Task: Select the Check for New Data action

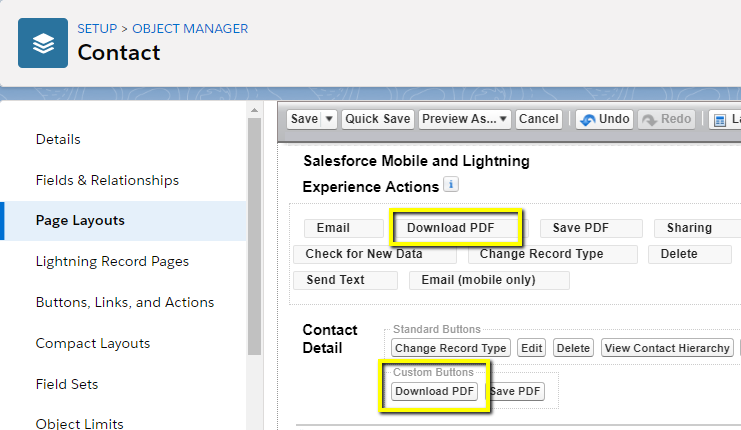Action: point(375,254)
